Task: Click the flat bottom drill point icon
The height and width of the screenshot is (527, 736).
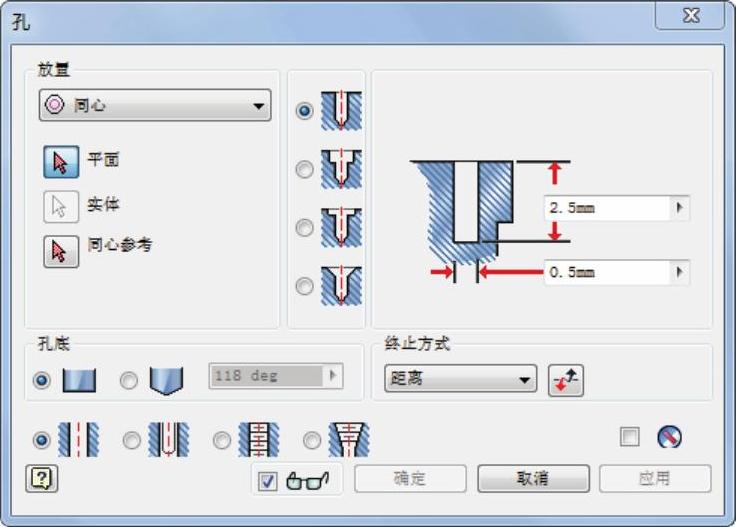Action: 79,380
